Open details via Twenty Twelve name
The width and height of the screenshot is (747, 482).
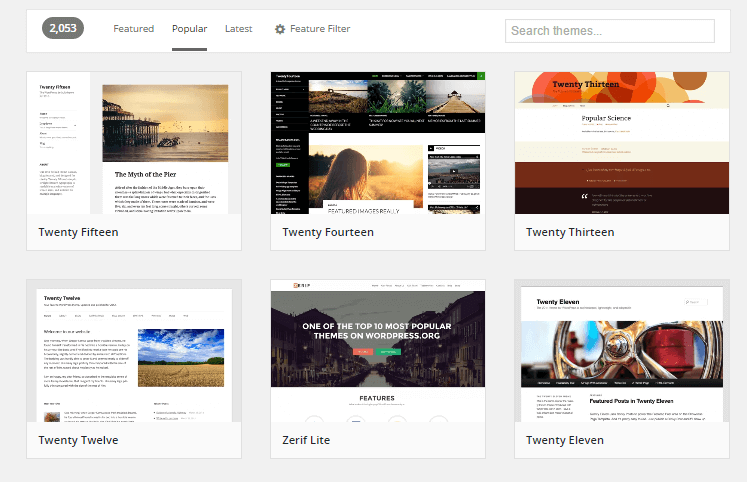pos(78,440)
